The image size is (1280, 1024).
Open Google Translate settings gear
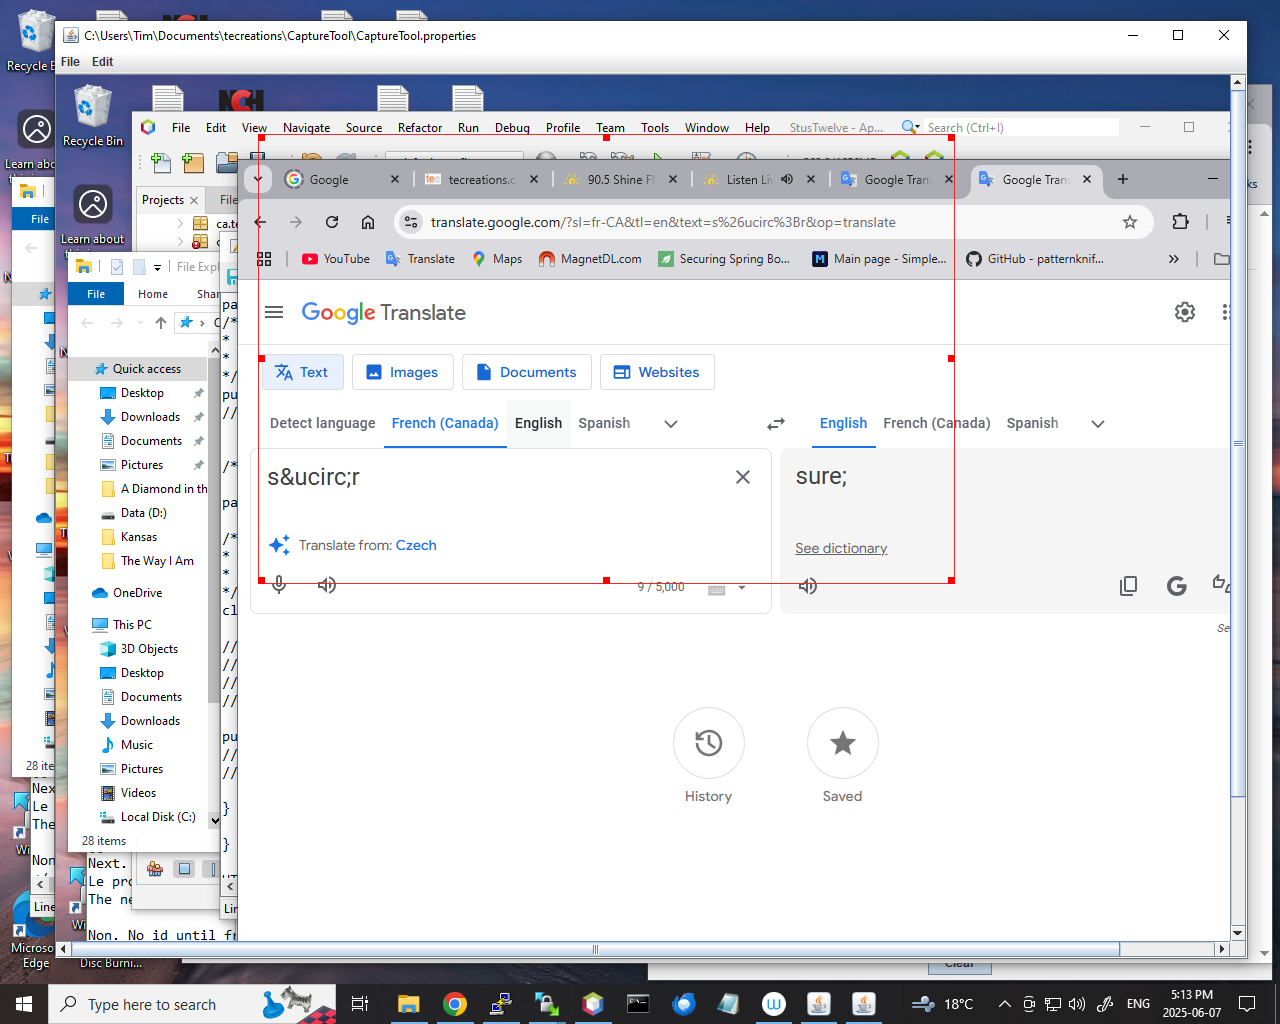pyautogui.click(x=1185, y=312)
